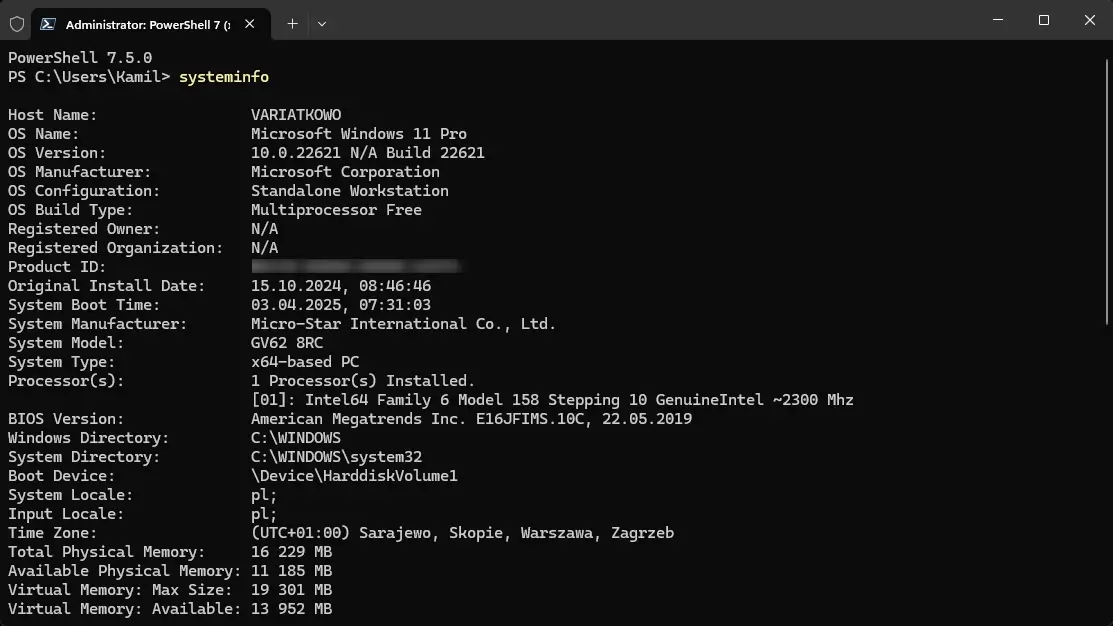Close the Administrator: PowerShell 7 tab

[250, 24]
